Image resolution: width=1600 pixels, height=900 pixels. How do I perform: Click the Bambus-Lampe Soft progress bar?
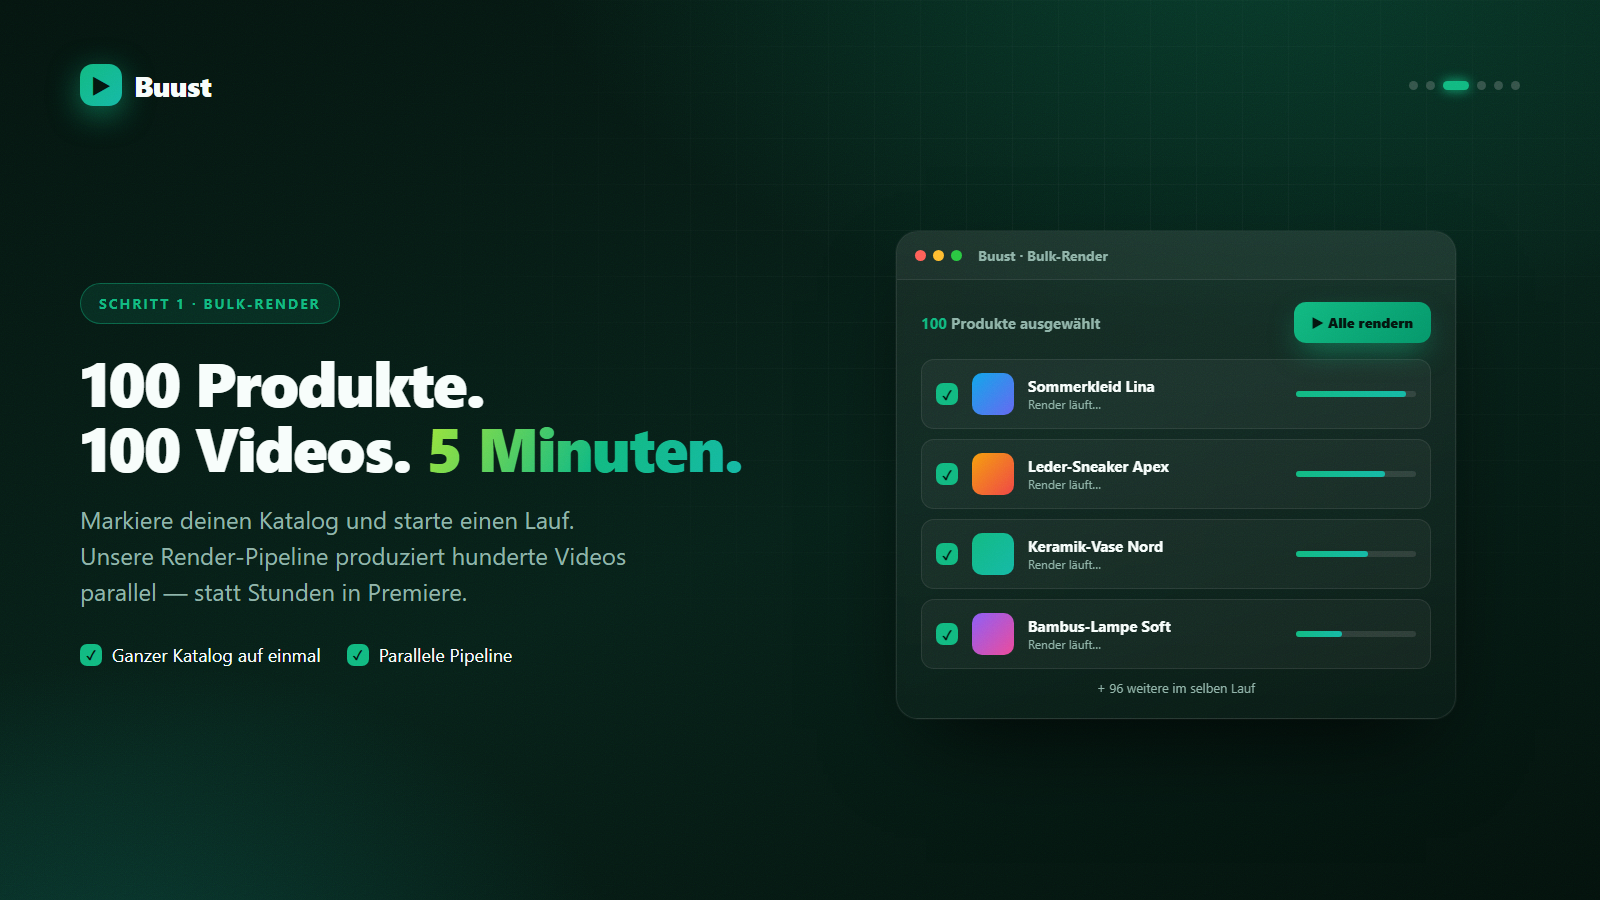(1356, 634)
